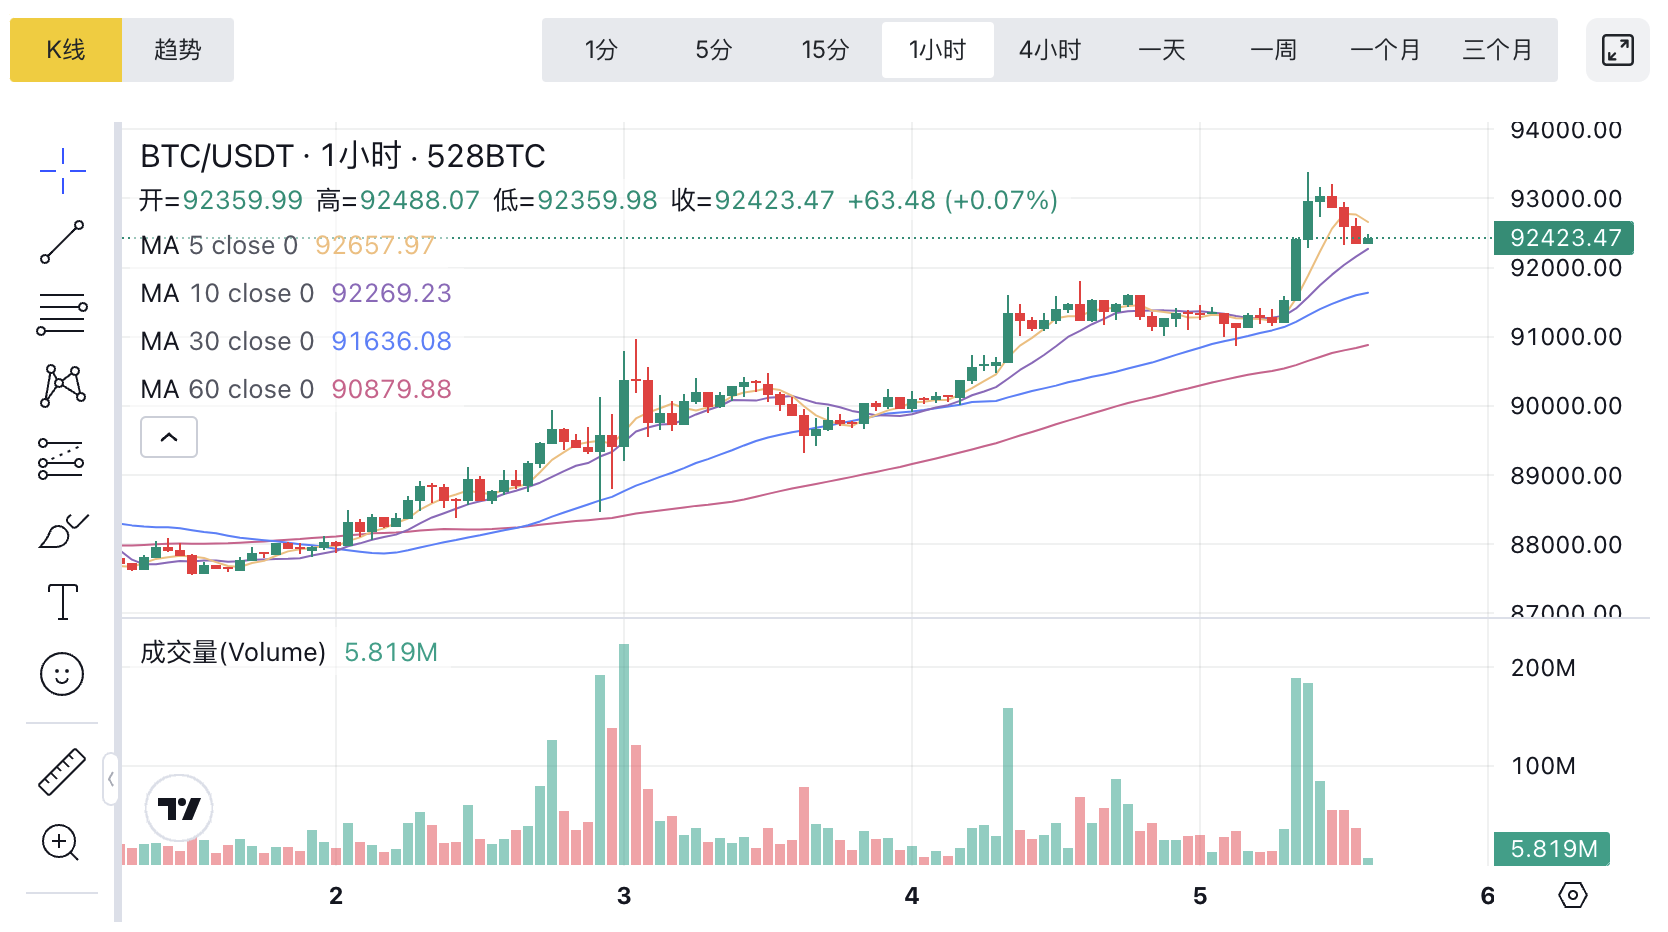Open chart settings hexagon icon
1668x932 pixels.
tap(1573, 895)
